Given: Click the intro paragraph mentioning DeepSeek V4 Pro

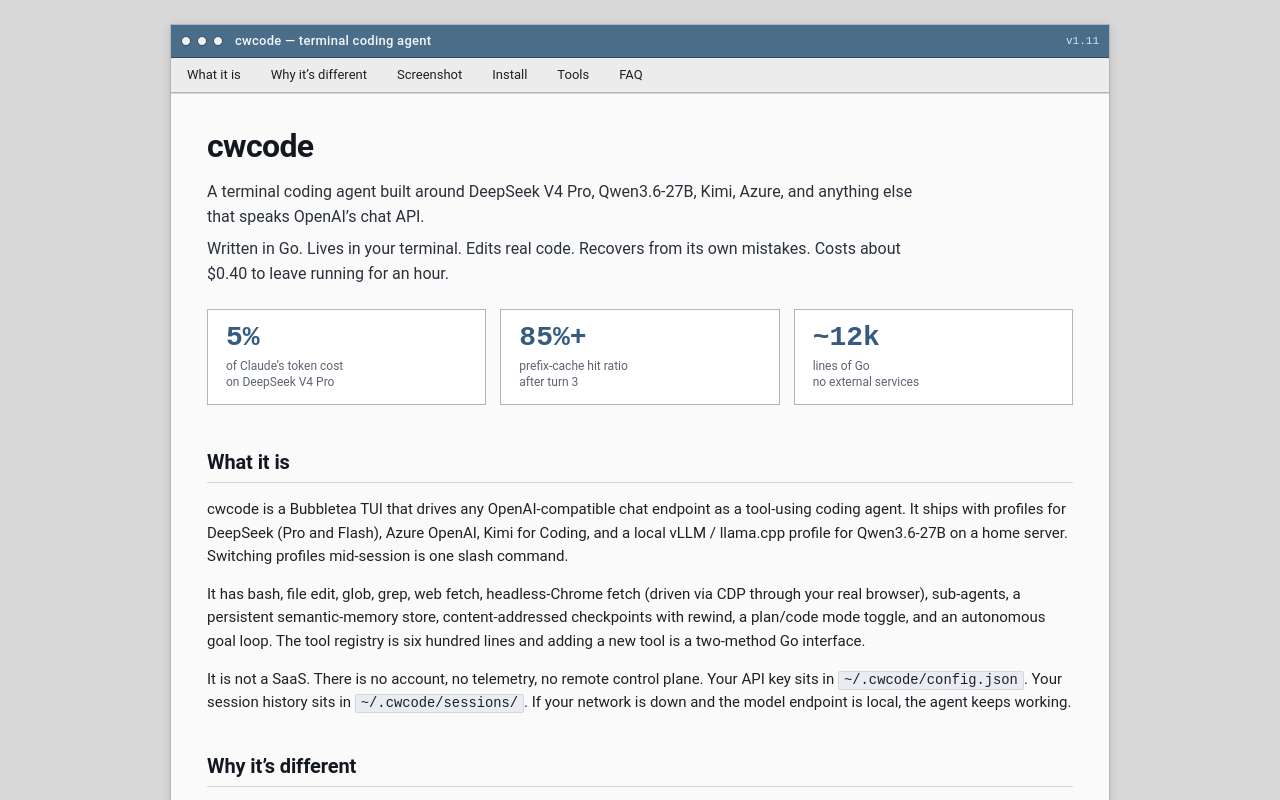Looking at the screenshot, I should pyautogui.click(x=560, y=204).
